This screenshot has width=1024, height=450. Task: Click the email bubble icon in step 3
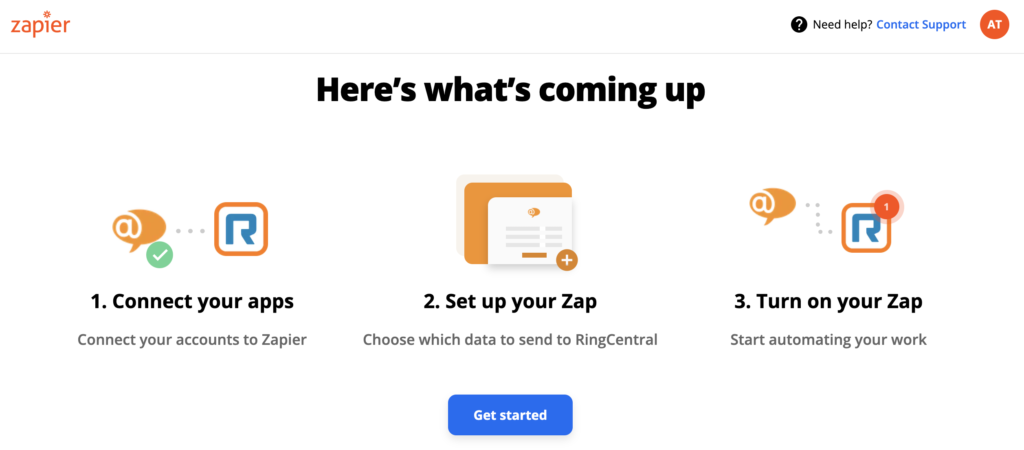pos(771,204)
